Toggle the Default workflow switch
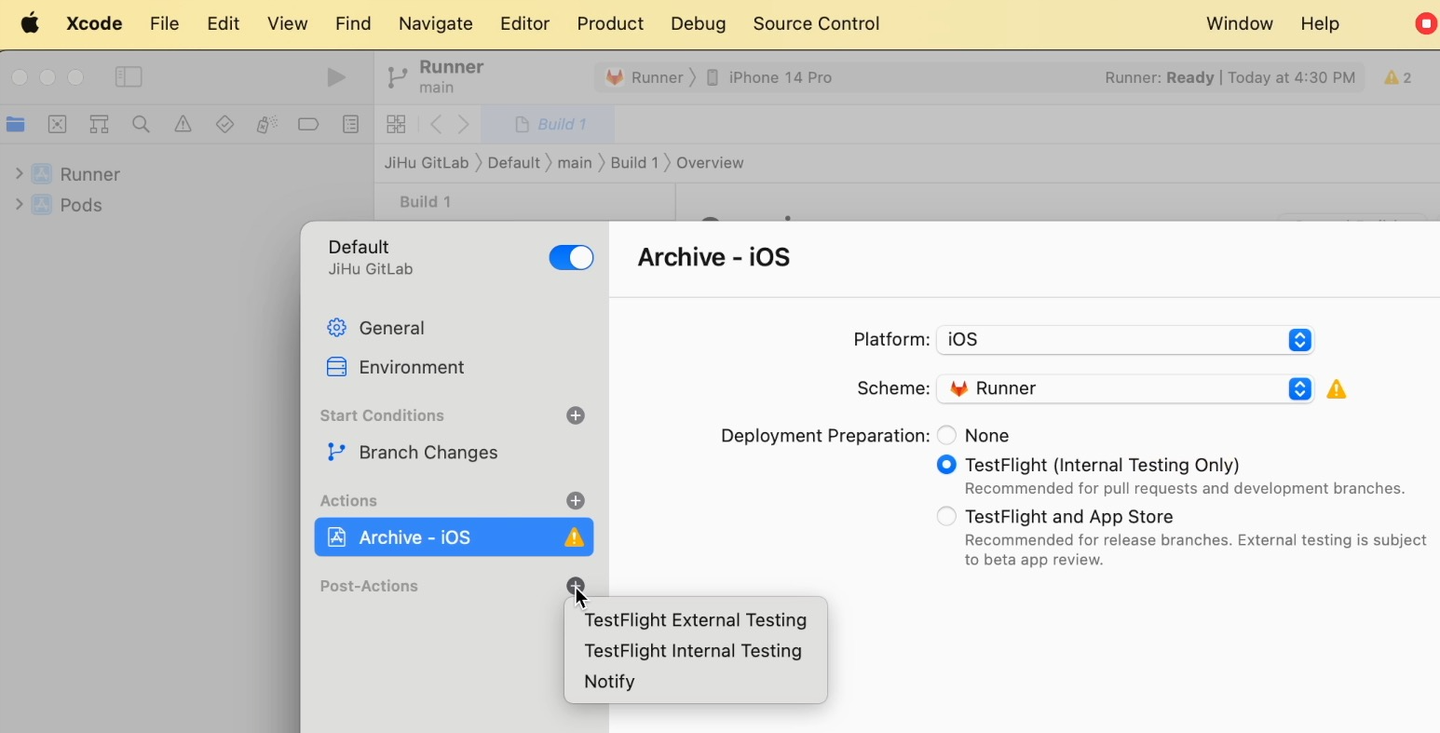Screen dimensions: 1440x733 coord(571,257)
